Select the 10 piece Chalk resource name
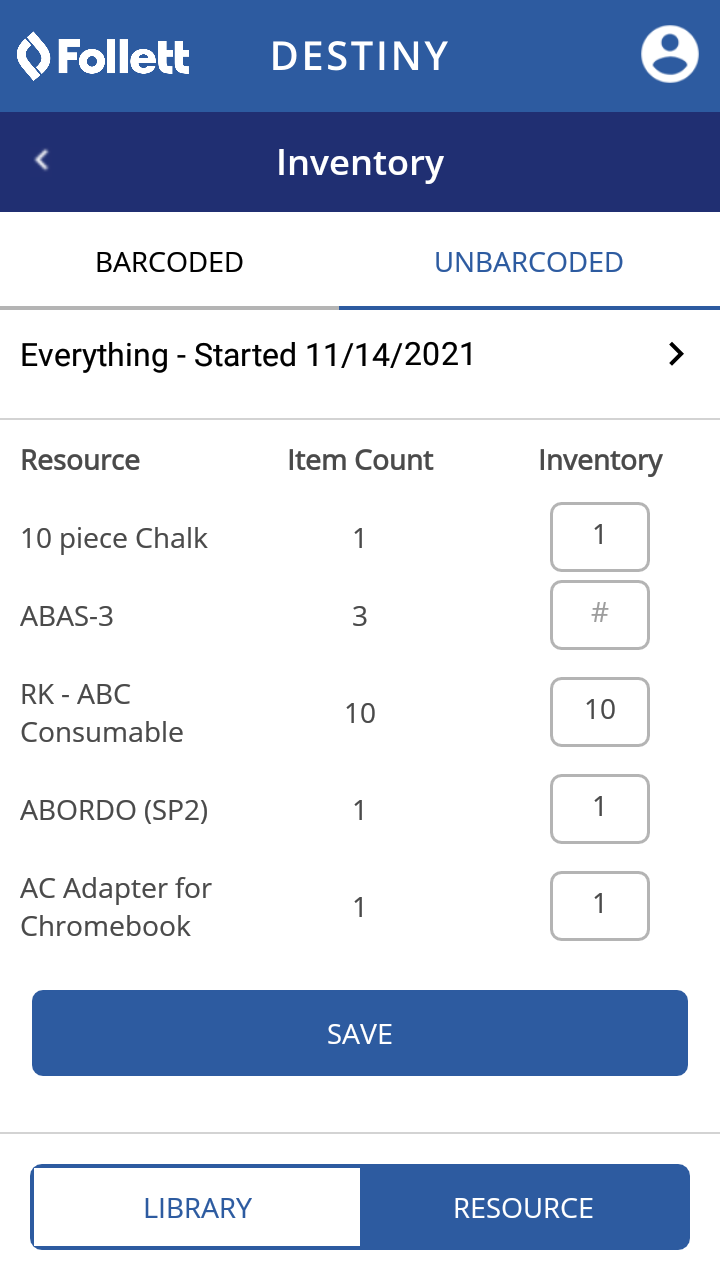This screenshot has height=1280, width=720. coord(114,538)
